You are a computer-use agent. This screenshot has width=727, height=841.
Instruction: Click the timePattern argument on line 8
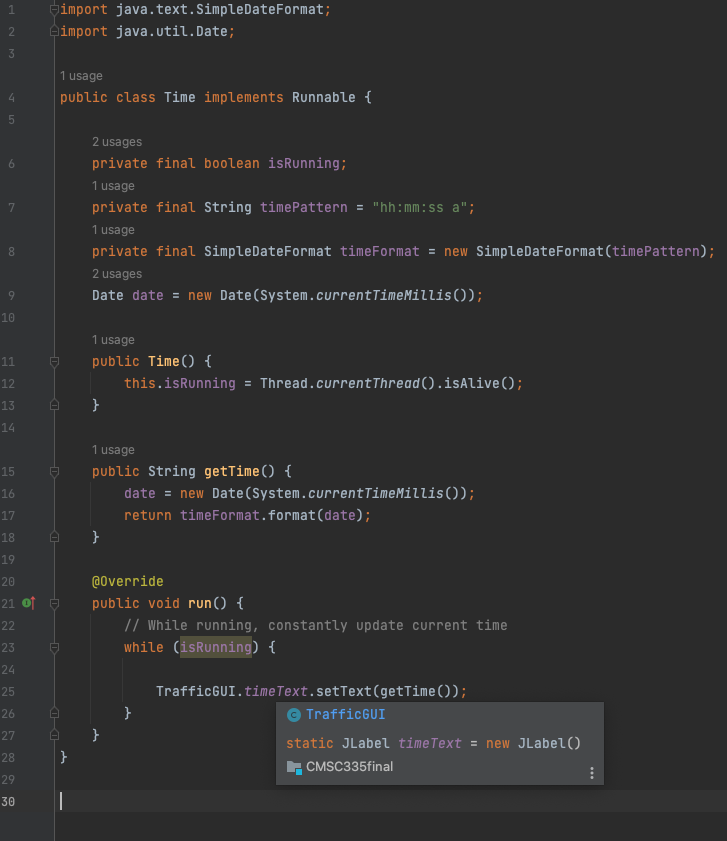point(656,252)
